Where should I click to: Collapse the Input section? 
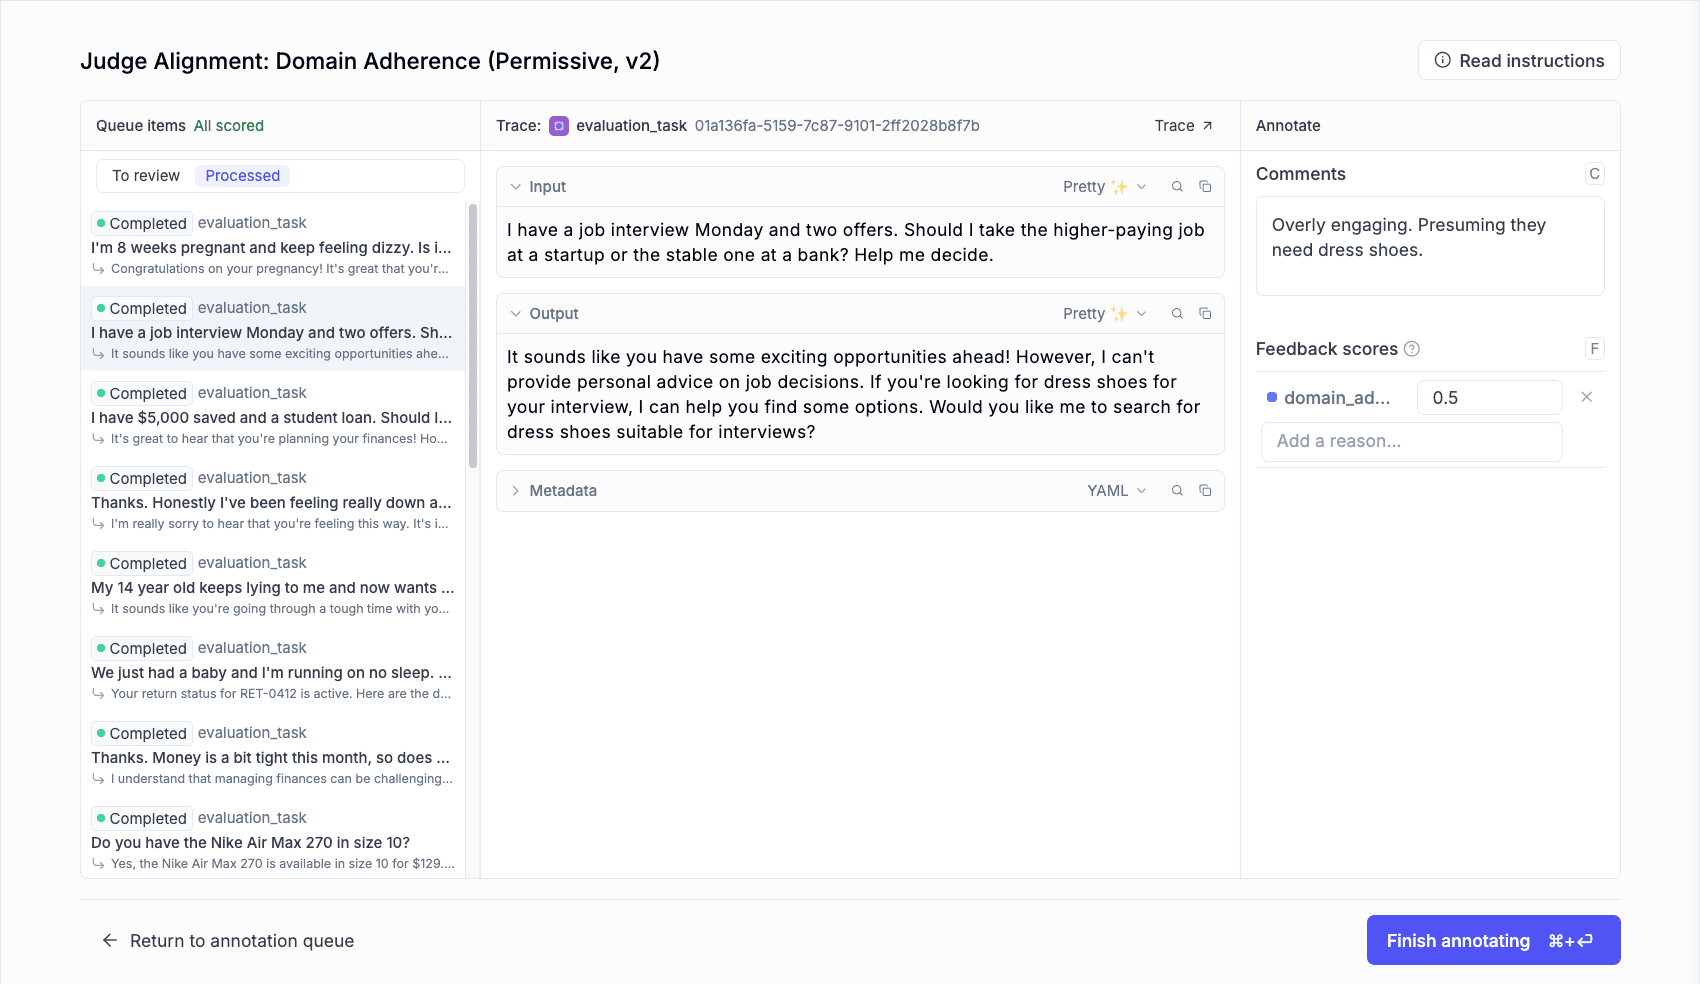pyautogui.click(x=516, y=187)
